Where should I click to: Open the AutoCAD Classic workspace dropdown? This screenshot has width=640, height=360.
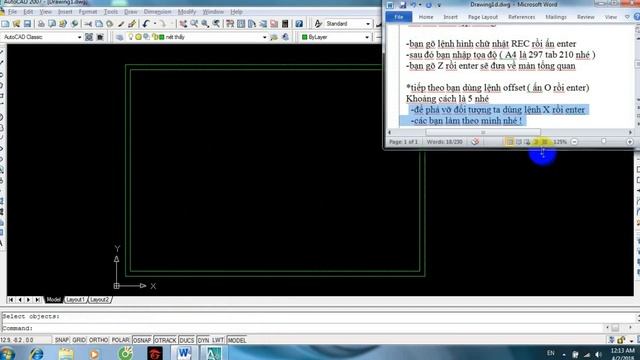click(80, 37)
